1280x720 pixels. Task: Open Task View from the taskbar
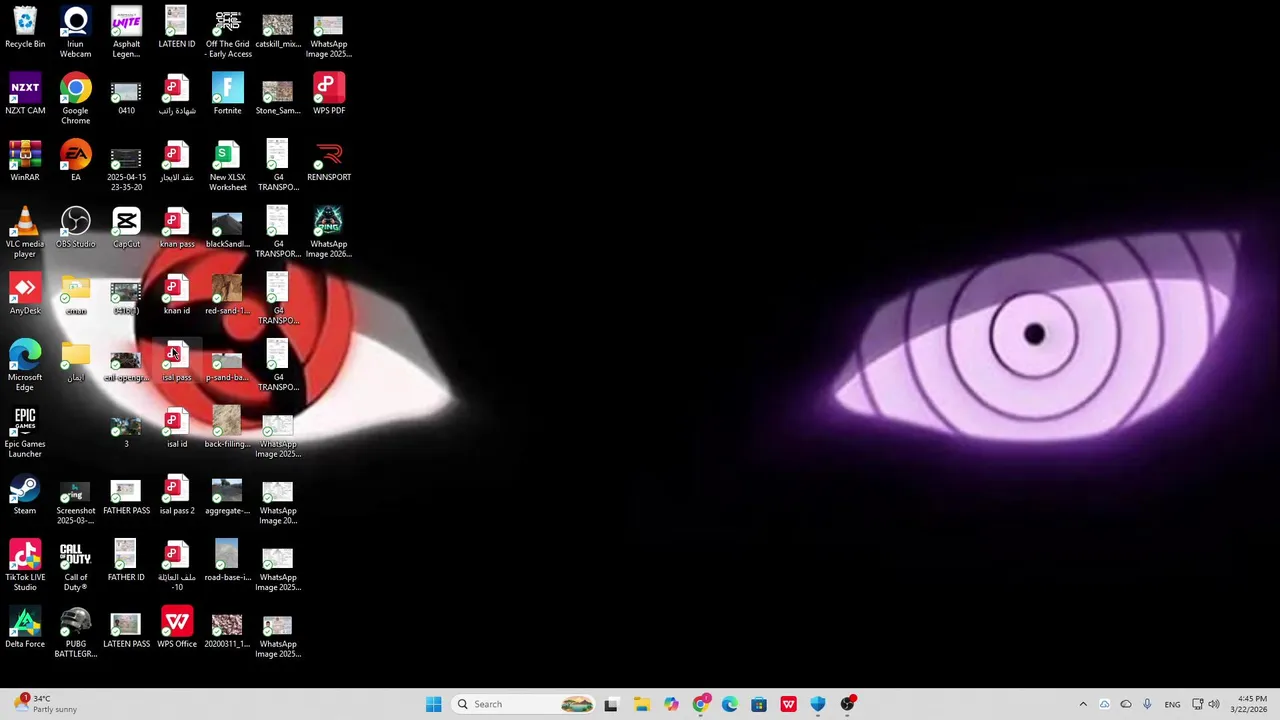coord(611,704)
